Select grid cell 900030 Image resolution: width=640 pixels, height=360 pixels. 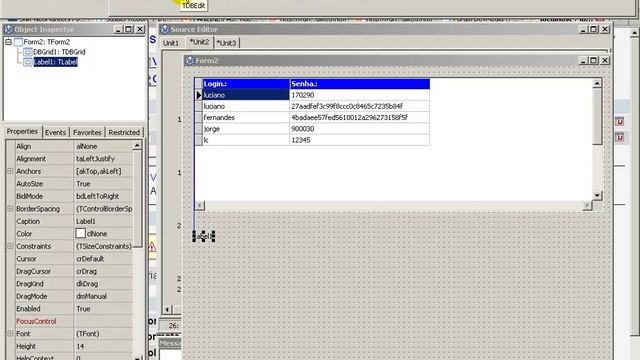point(360,129)
